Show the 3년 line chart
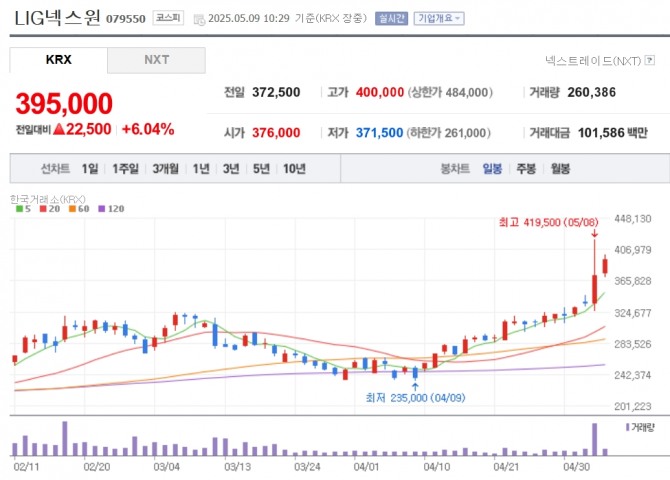Image resolution: width=670 pixels, height=480 pixels. (231, 169)
